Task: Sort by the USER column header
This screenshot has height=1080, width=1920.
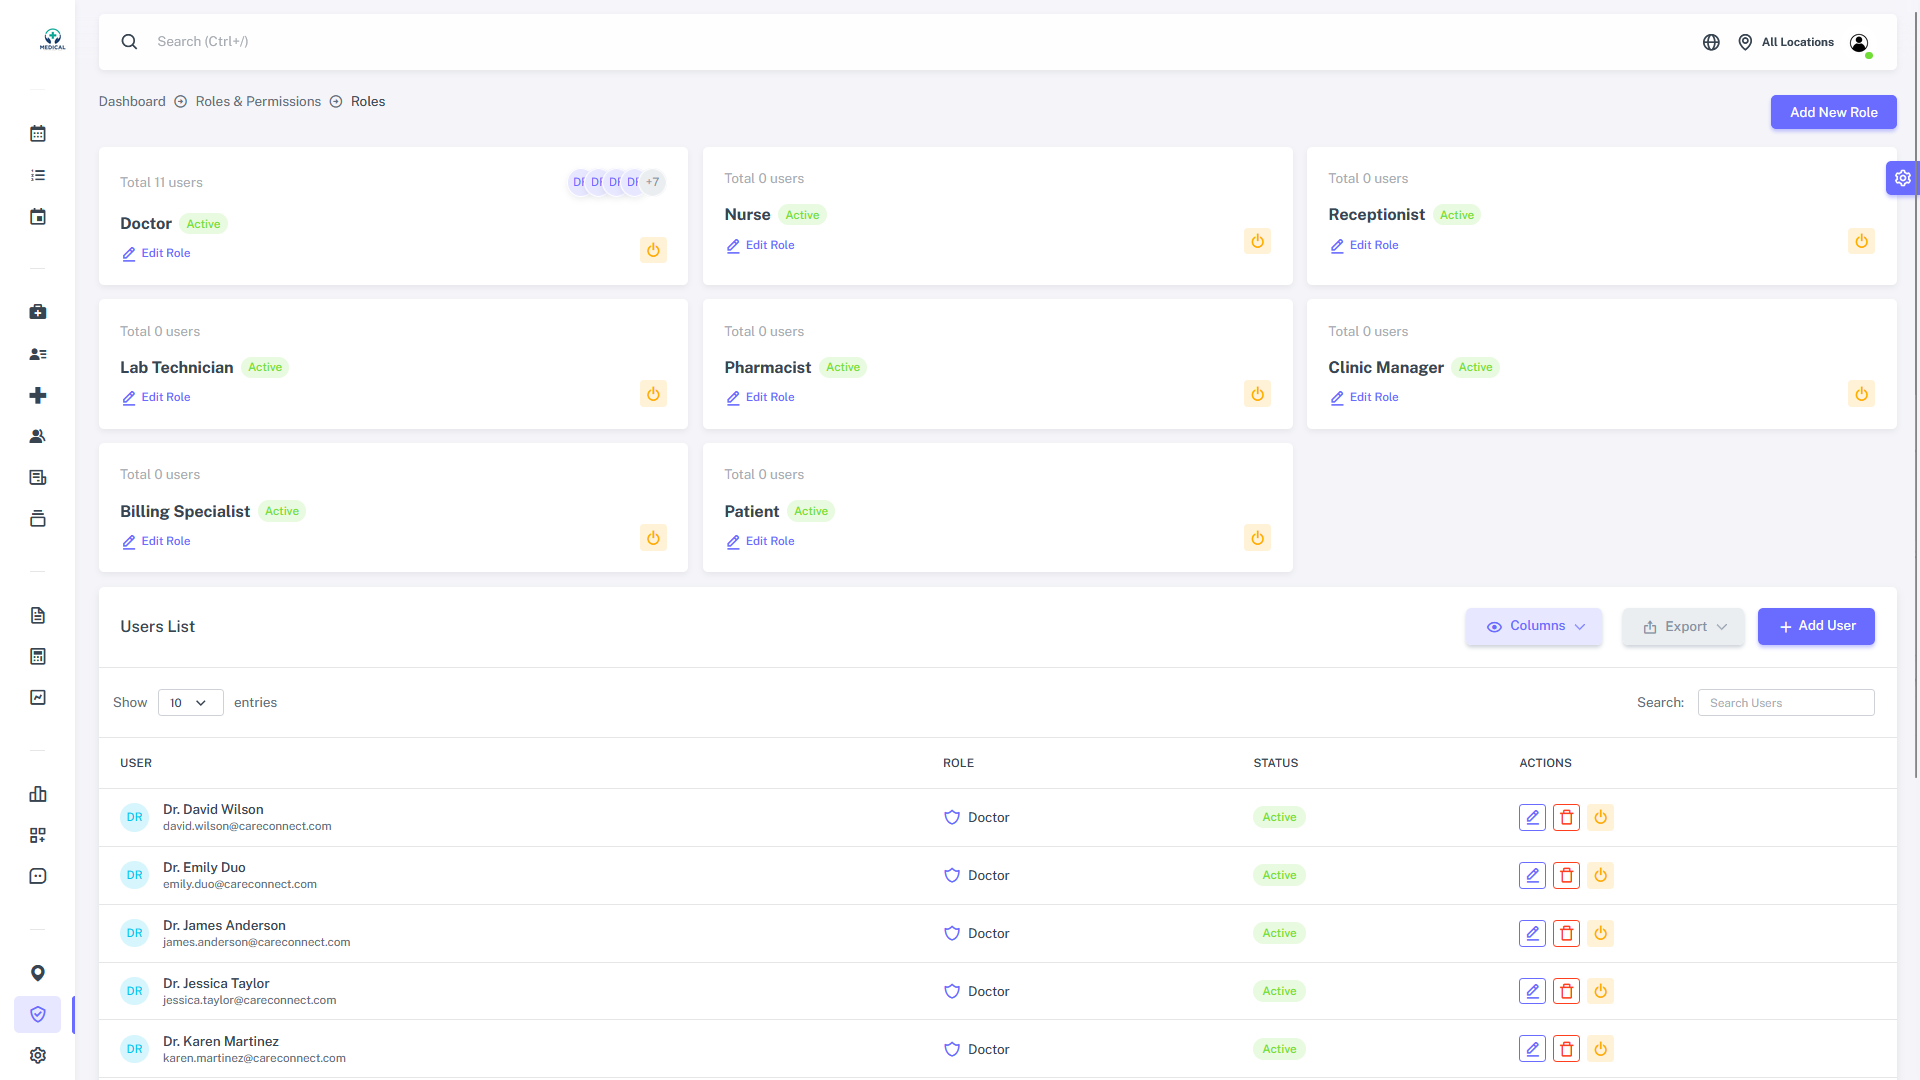Action: click(136, 763)
